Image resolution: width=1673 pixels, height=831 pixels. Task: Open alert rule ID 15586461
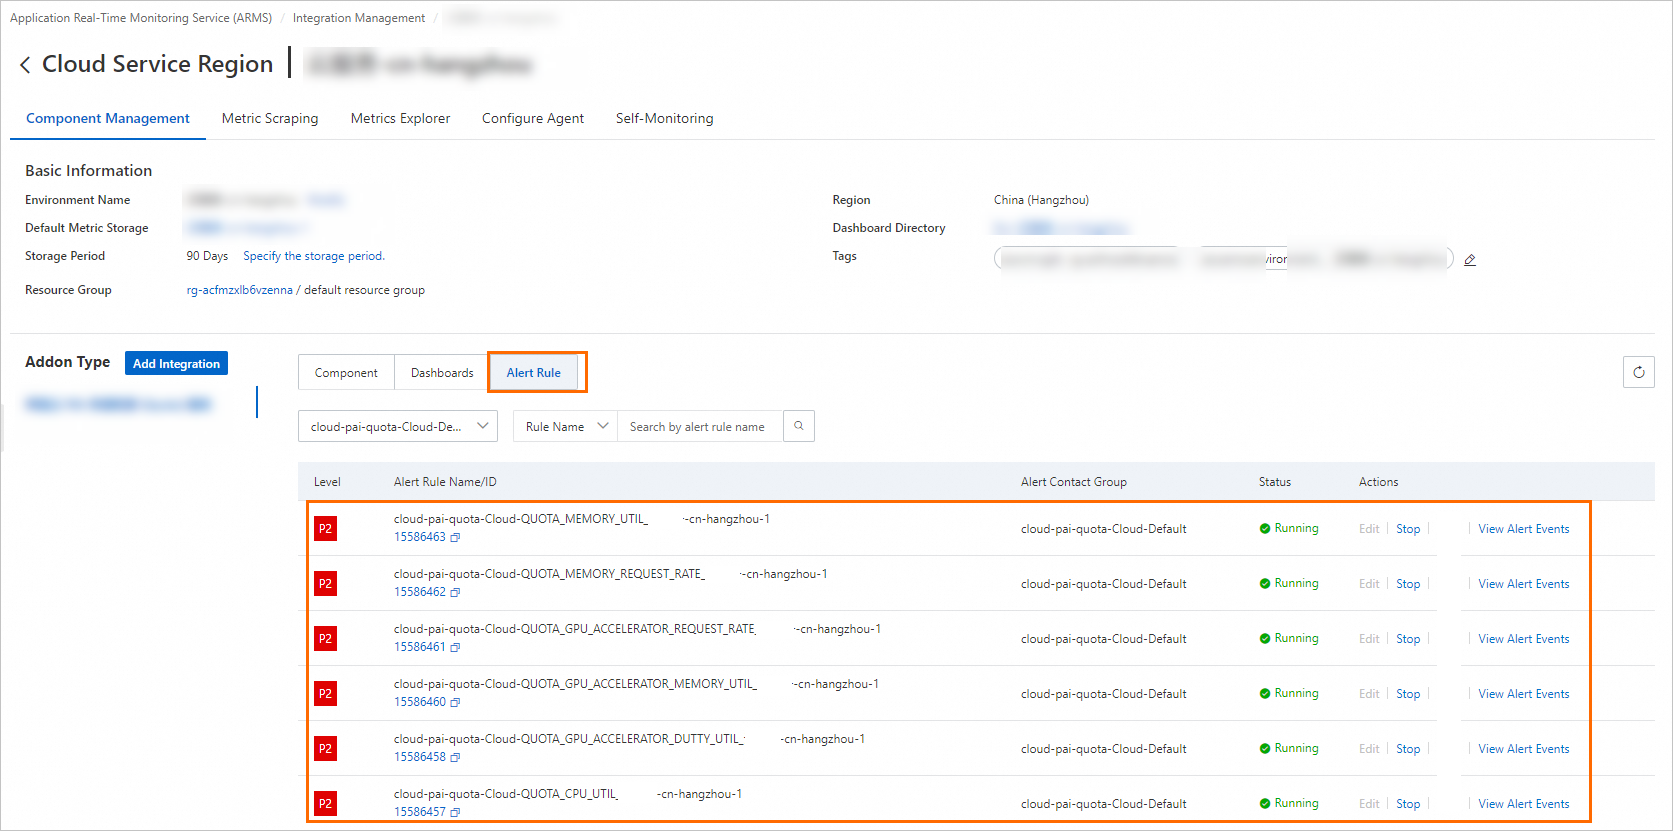click(419, 647)
